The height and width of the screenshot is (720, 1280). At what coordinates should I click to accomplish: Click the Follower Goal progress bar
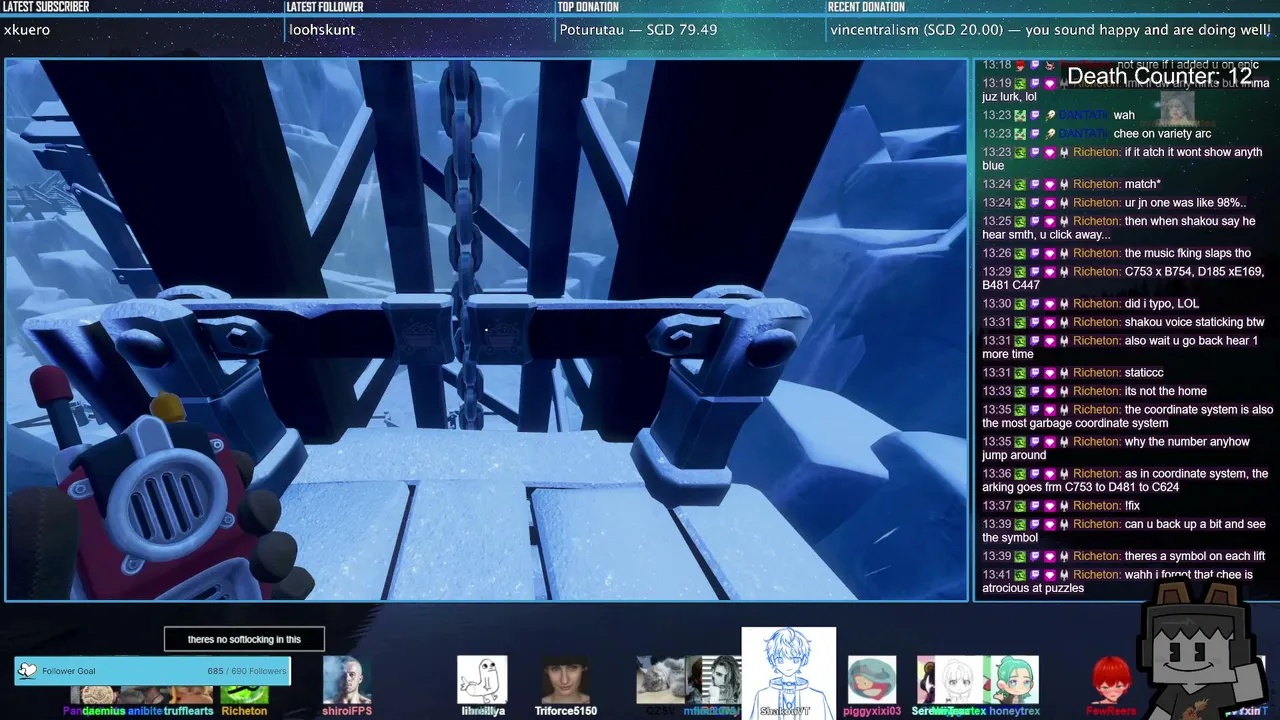coord(152,671)
